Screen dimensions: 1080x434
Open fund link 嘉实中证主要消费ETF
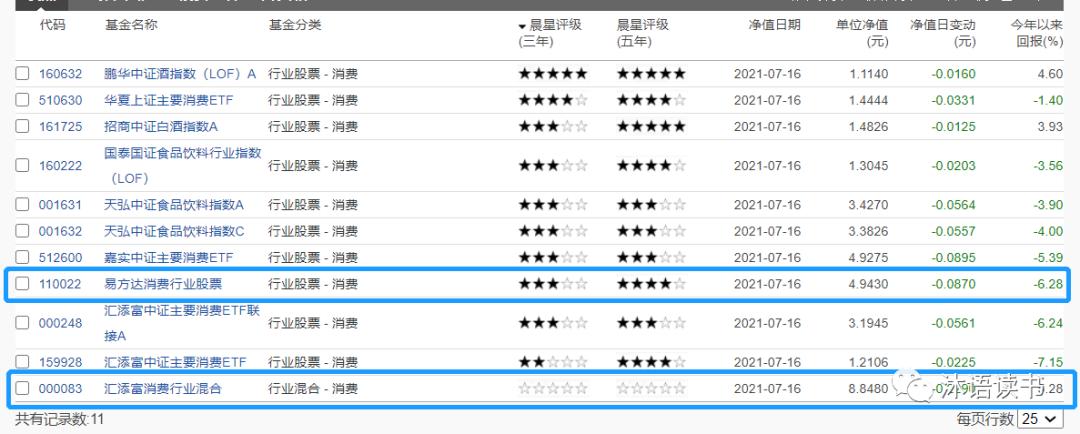[x=169, y=258]
